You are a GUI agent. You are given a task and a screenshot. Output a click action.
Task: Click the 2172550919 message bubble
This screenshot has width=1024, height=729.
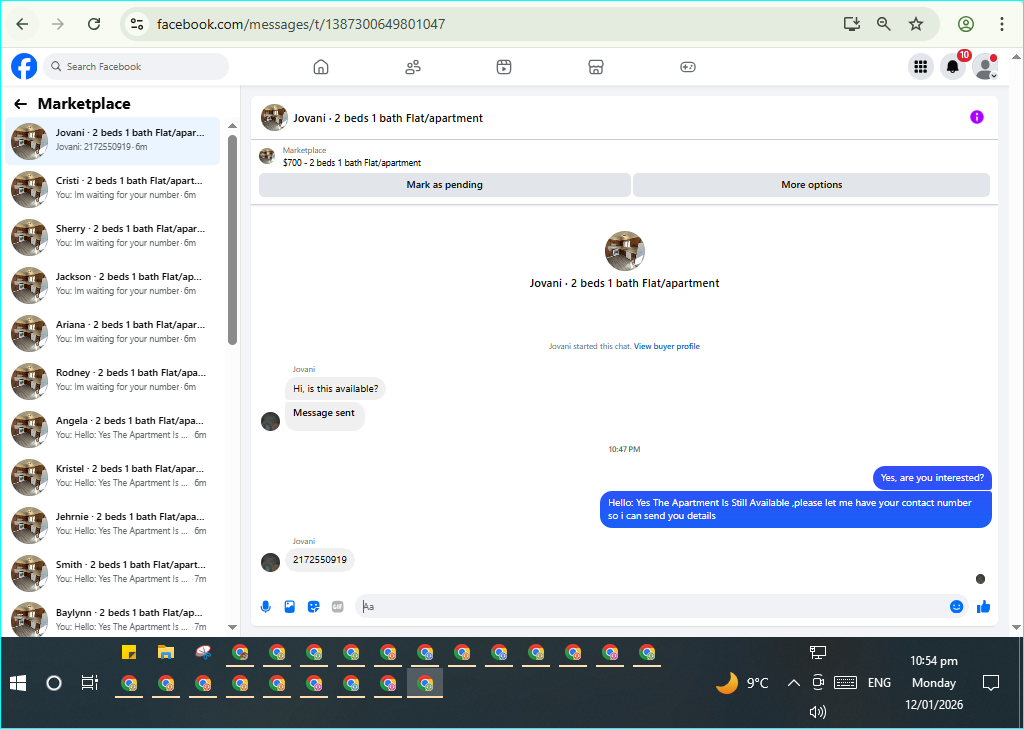[319, 560]
